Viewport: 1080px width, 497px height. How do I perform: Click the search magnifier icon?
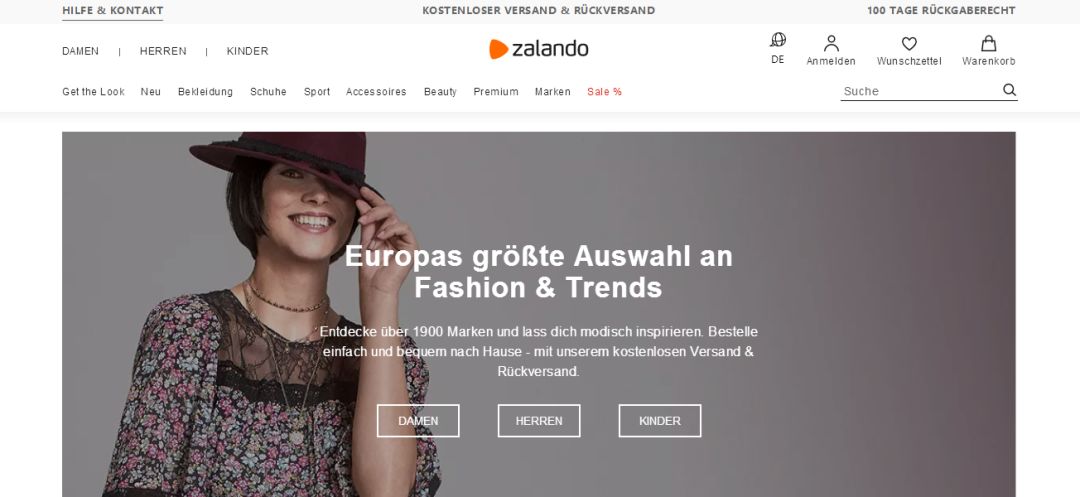point(1009,89)
